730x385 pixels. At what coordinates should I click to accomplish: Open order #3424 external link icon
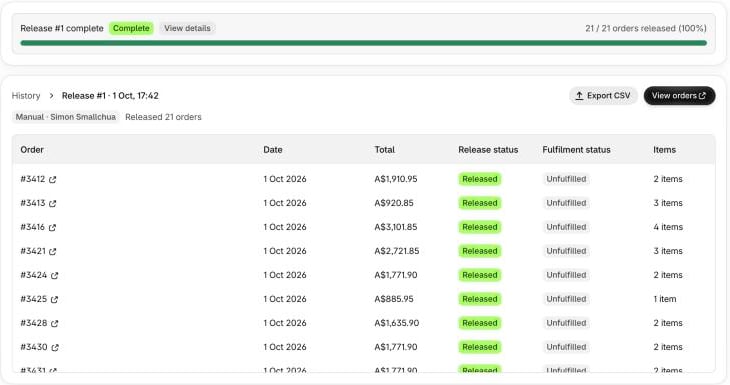[54, 276]
